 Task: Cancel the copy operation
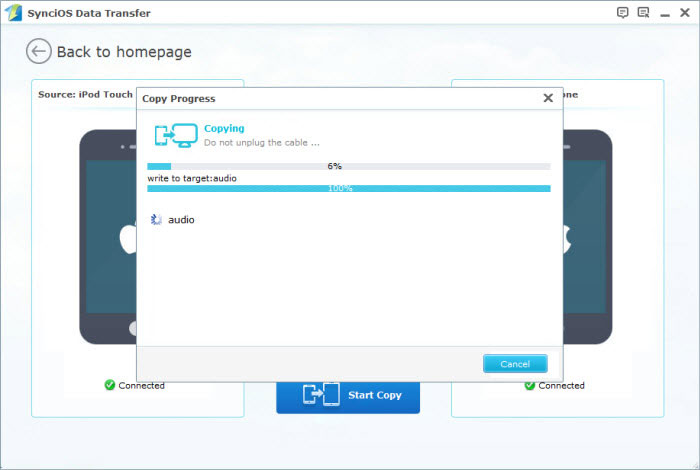click(x=515, y=364)
